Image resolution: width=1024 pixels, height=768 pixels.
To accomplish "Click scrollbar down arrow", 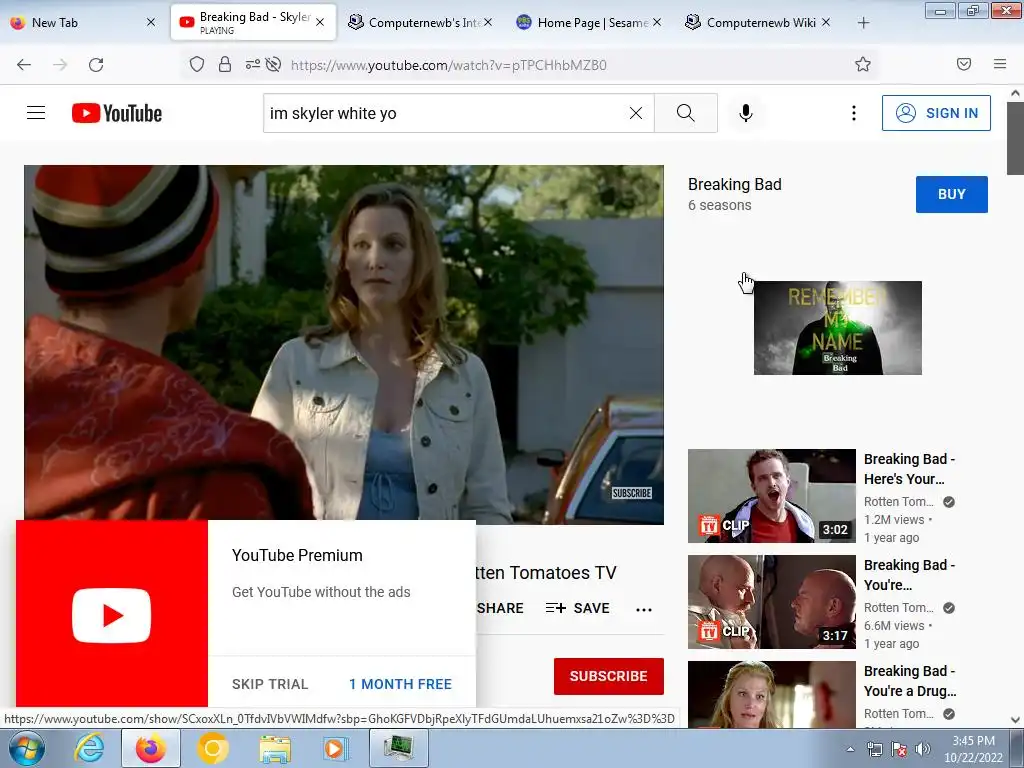I will point(1015,720).
